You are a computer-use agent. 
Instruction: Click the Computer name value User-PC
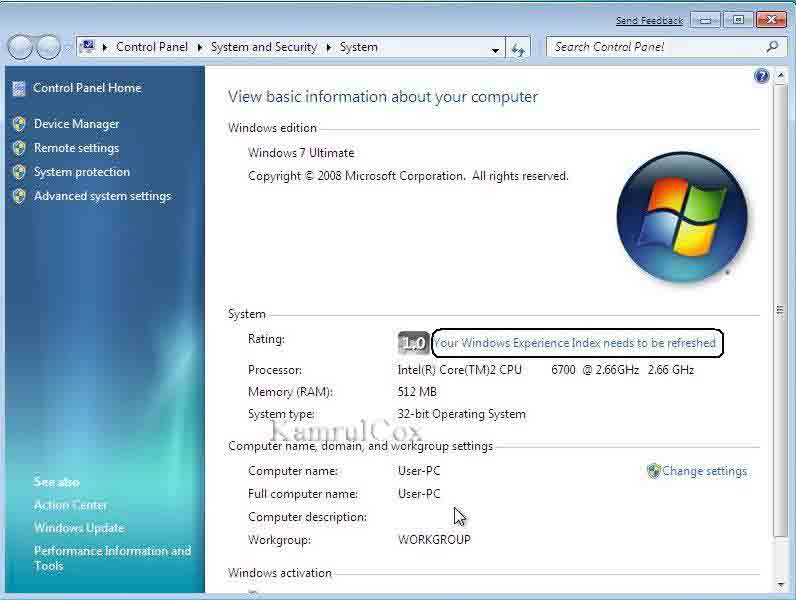coord(419,471)
